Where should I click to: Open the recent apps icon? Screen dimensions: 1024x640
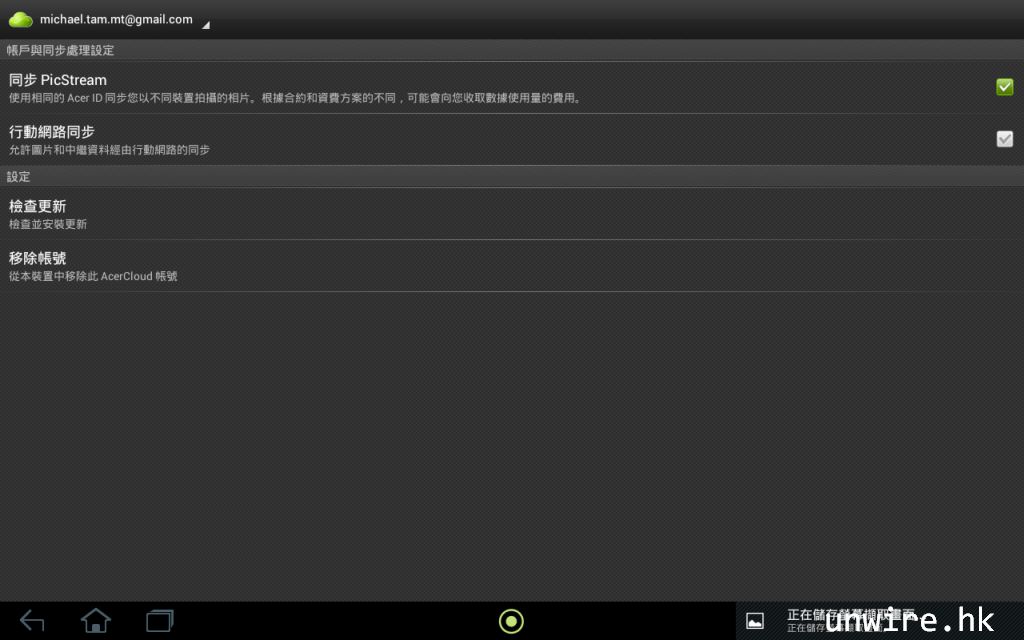pos(159,621)
